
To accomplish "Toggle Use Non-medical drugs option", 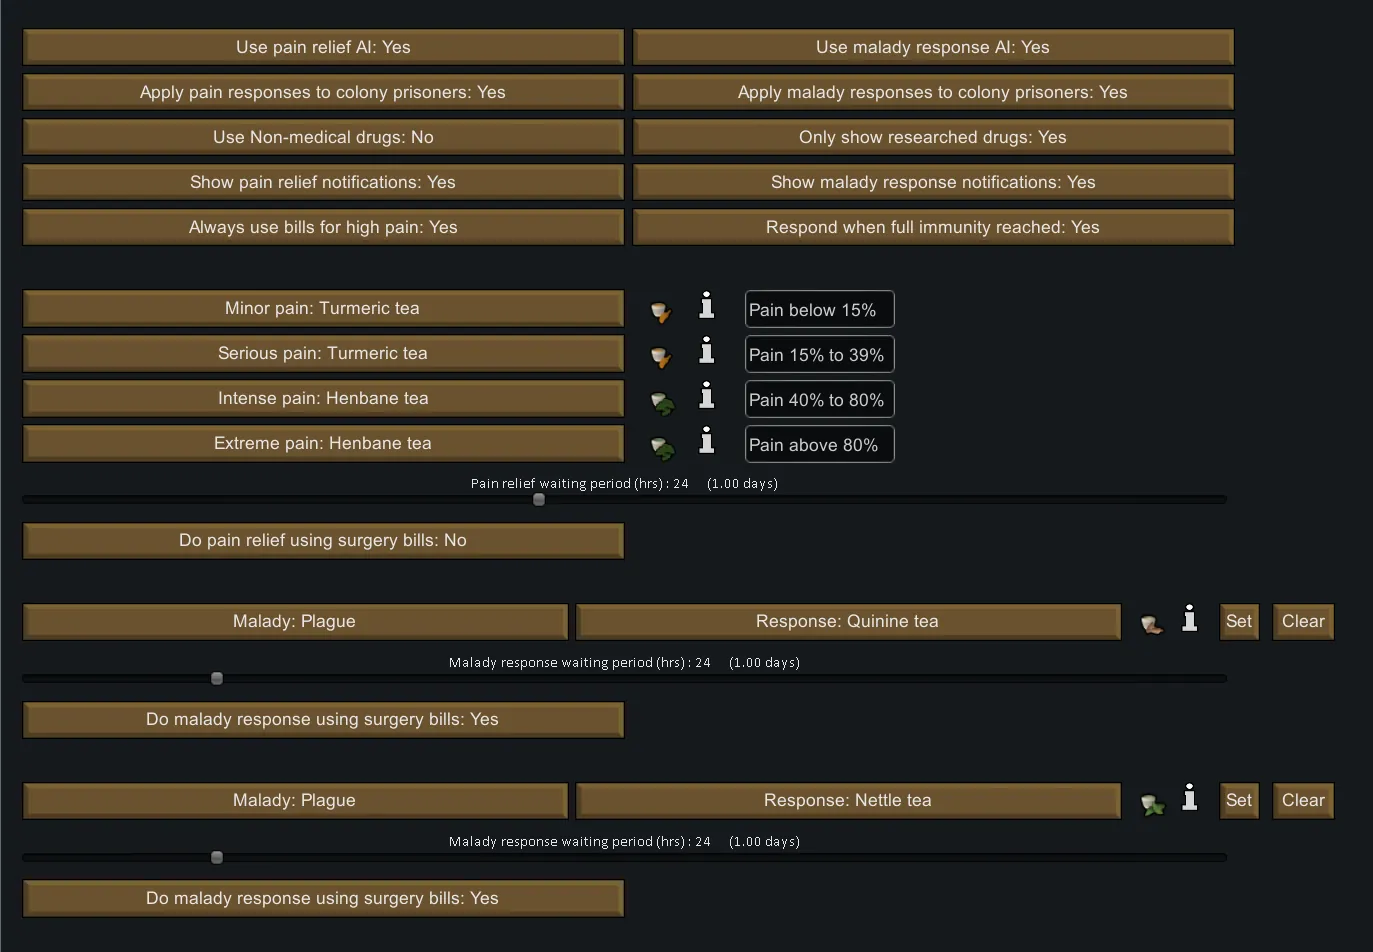I will (323, 137).
